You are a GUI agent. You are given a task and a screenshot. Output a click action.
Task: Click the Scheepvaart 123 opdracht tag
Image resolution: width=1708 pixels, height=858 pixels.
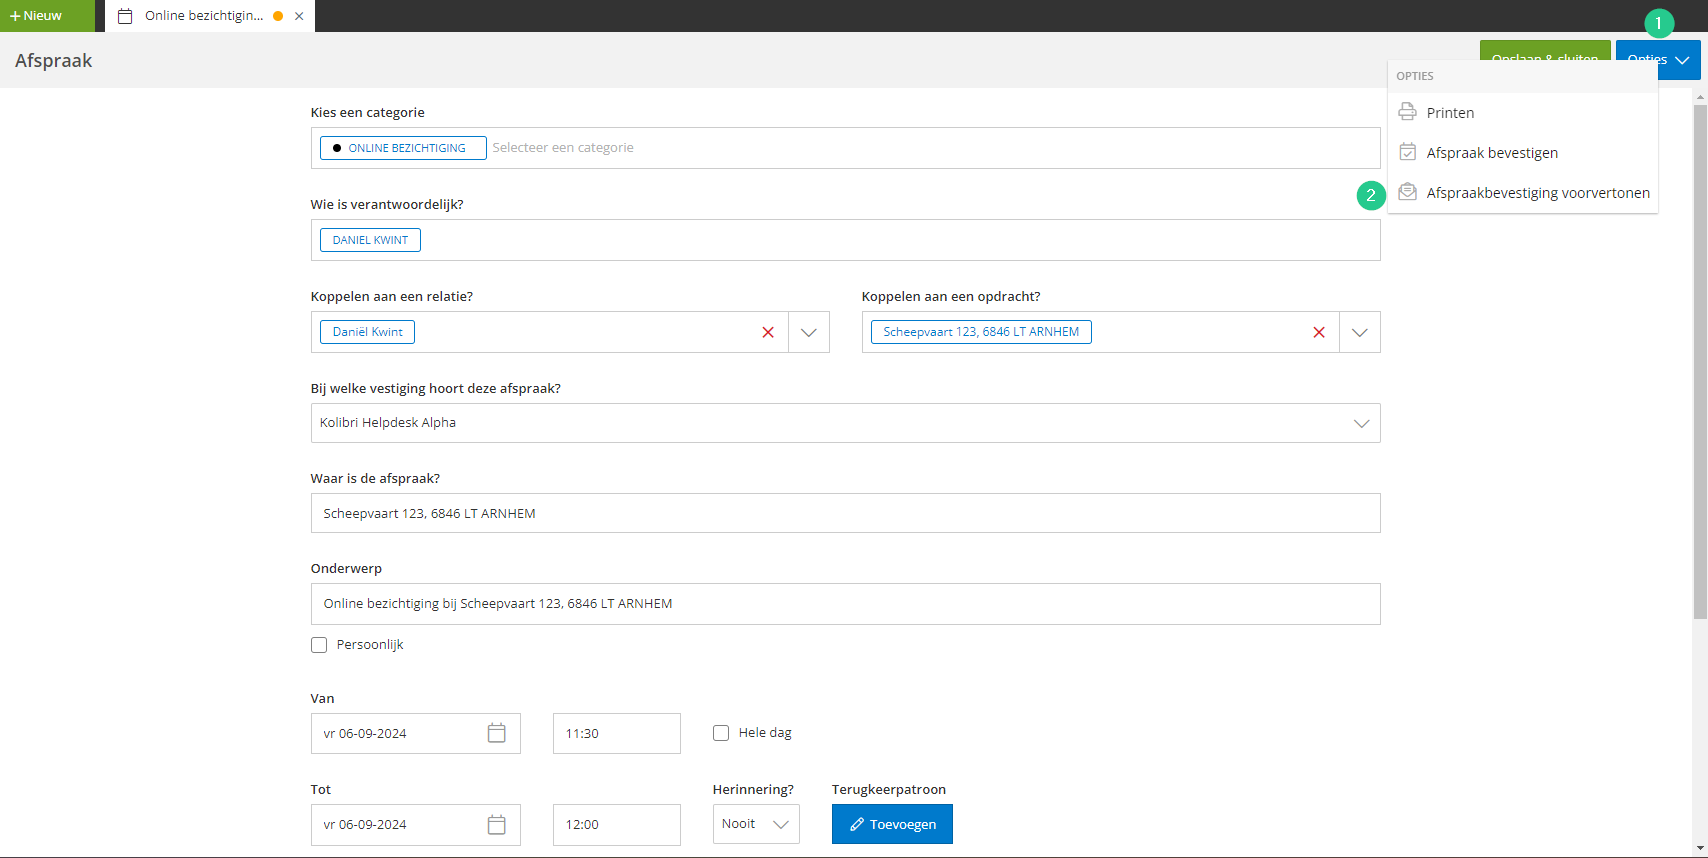(x=981, y=332)
